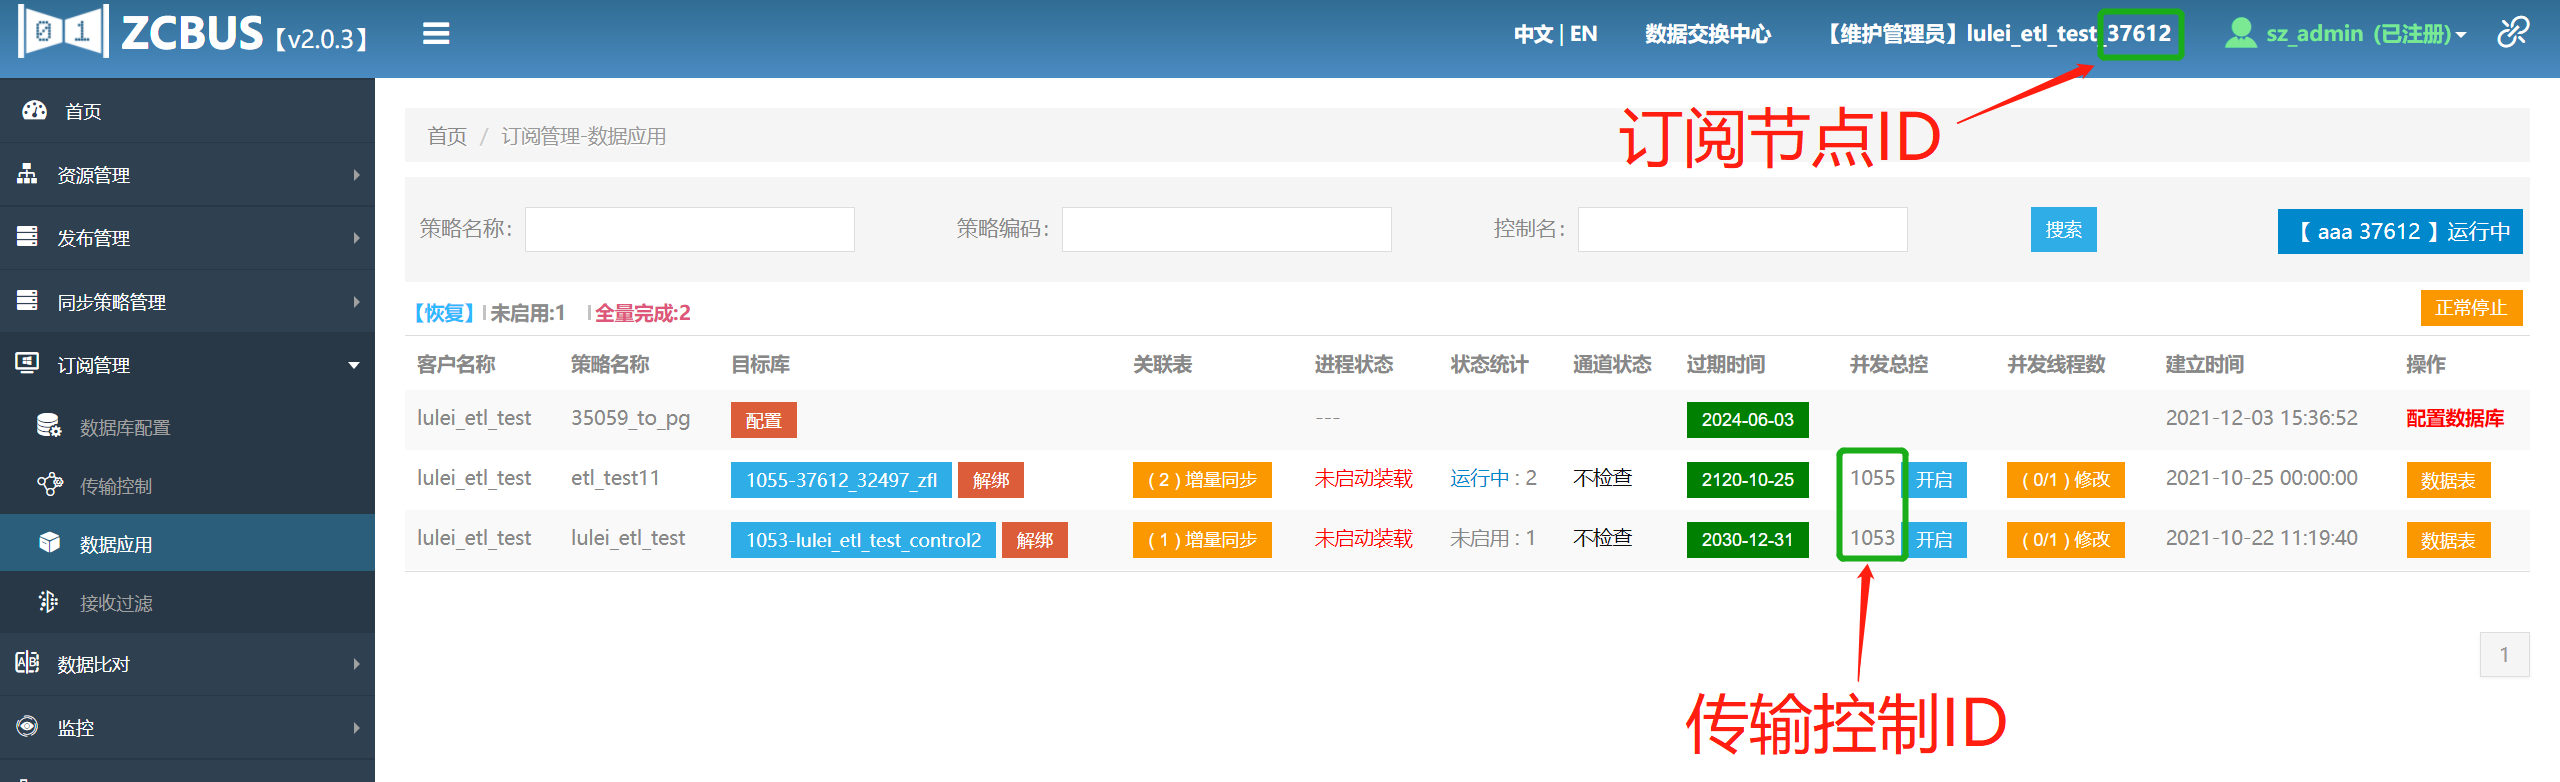This screenshot has height=782, width=2560.
Task: Click the 资源管理 hierarchy icon
Action: click(x=28, y=174)
